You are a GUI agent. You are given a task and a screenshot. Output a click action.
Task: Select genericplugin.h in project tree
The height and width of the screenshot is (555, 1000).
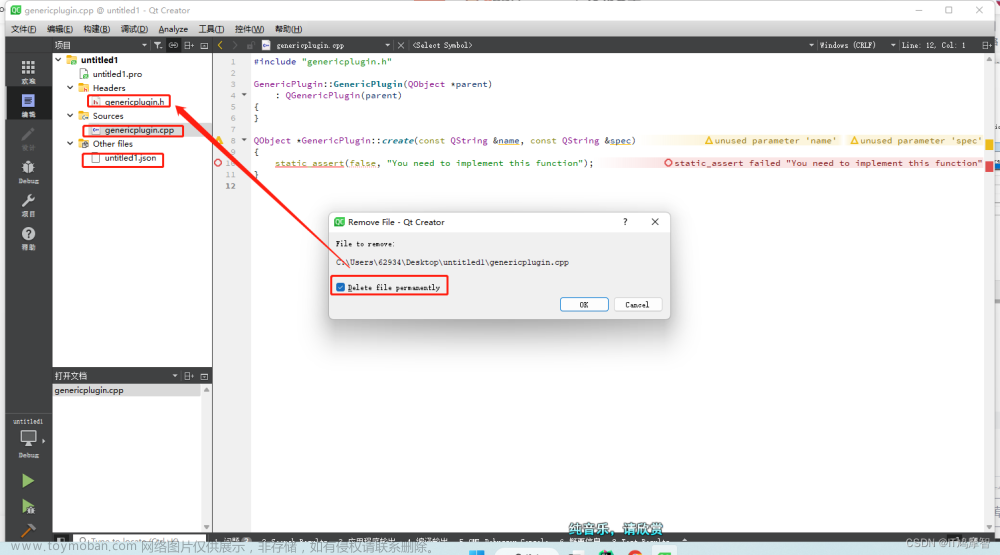click(x=134, y=102)
